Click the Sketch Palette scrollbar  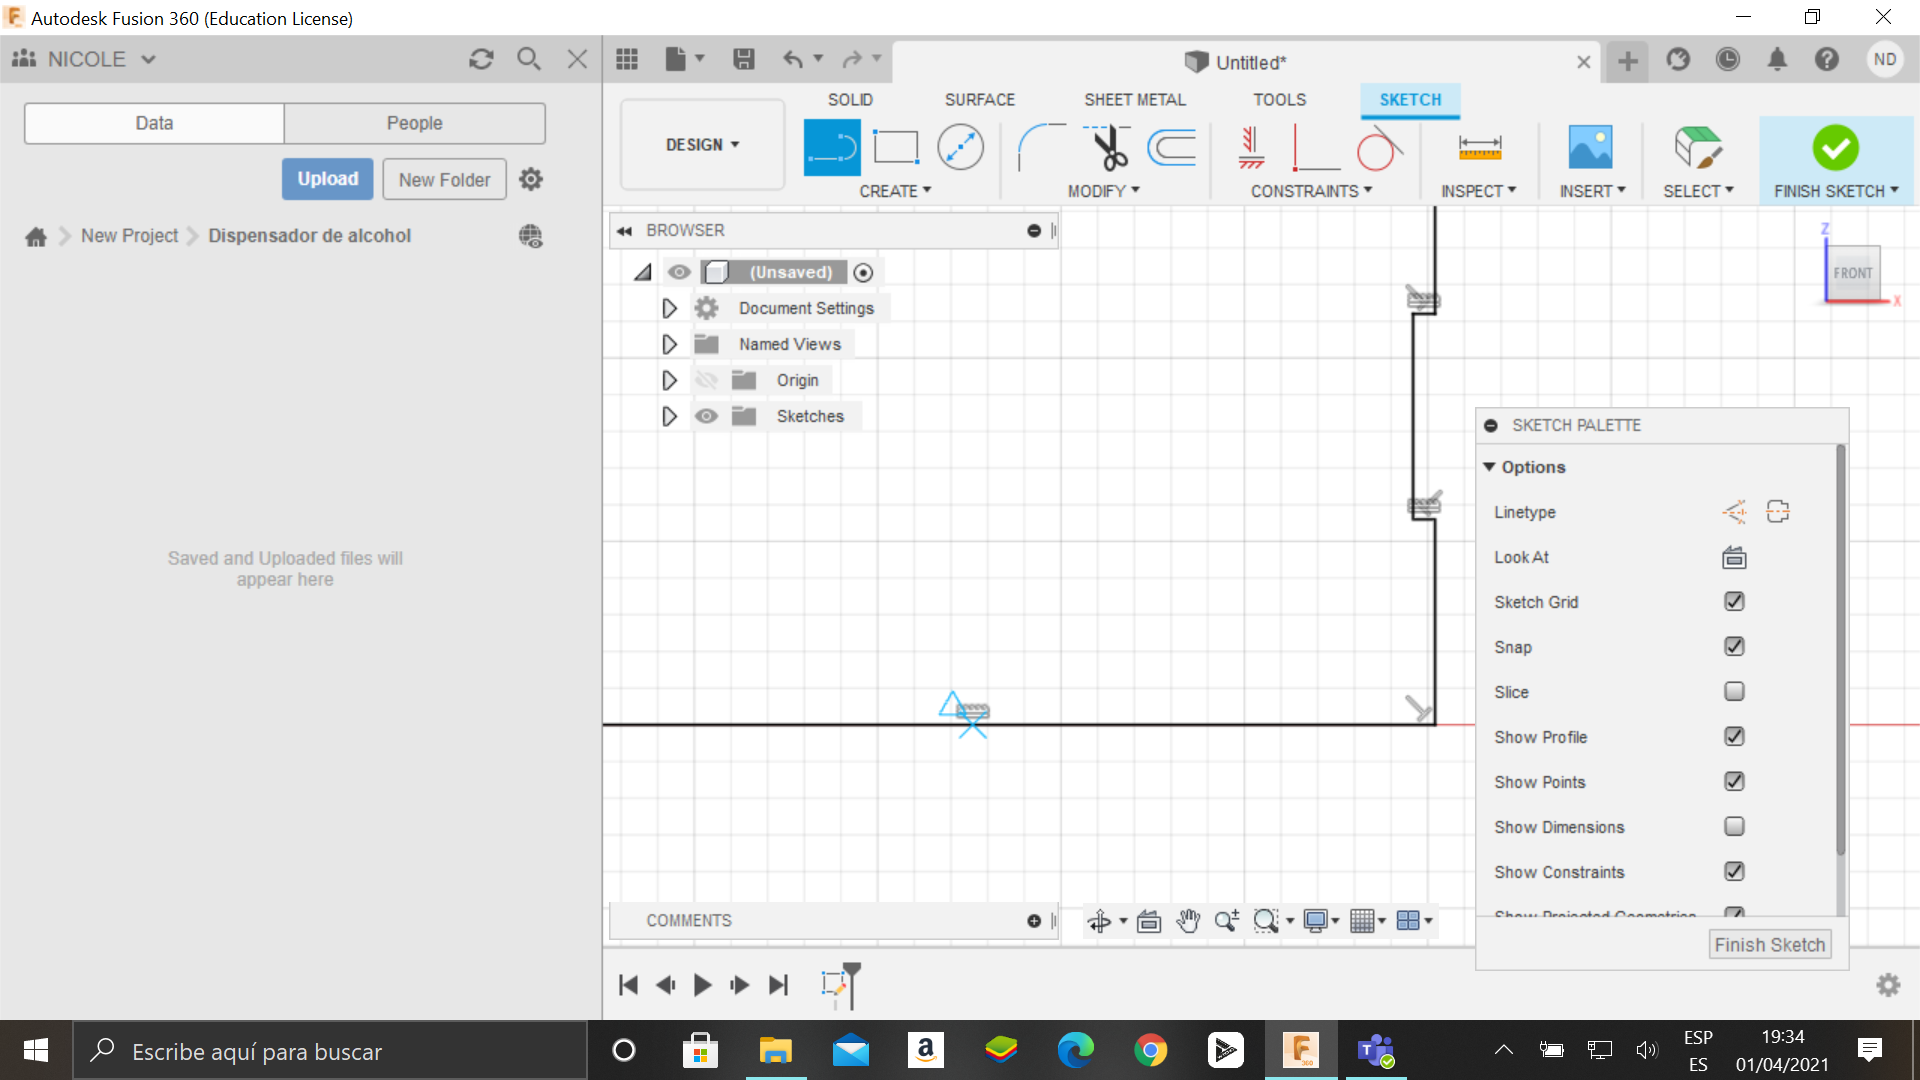coord(1840,650)
